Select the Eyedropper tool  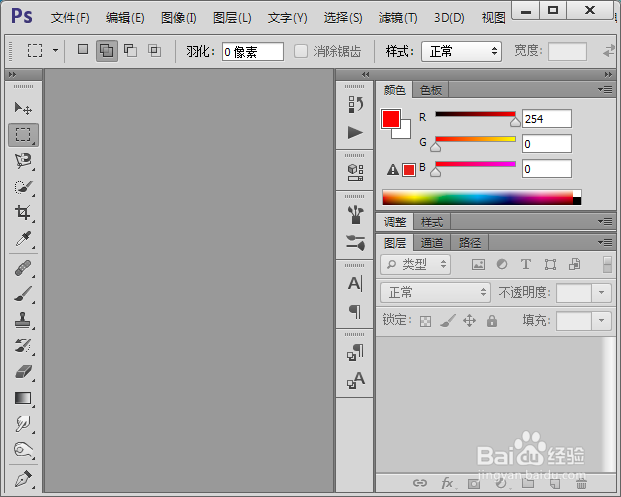[23, 239]
